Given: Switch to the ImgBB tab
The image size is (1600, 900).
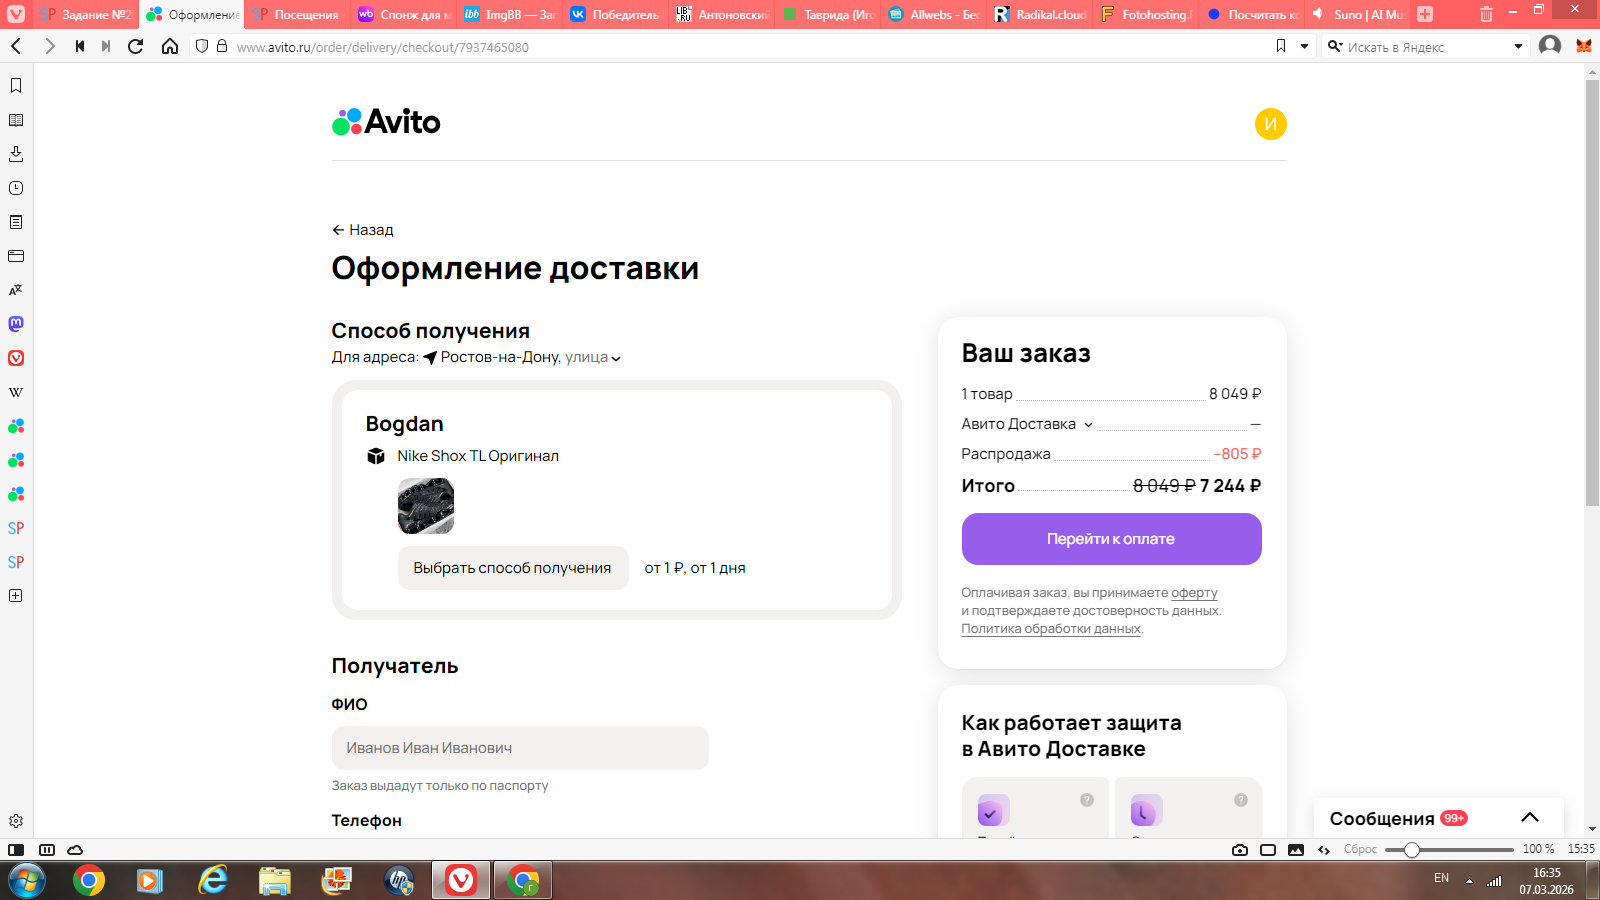Looking at the screenshot, I should pyautogui.click(x=510, y=14).
